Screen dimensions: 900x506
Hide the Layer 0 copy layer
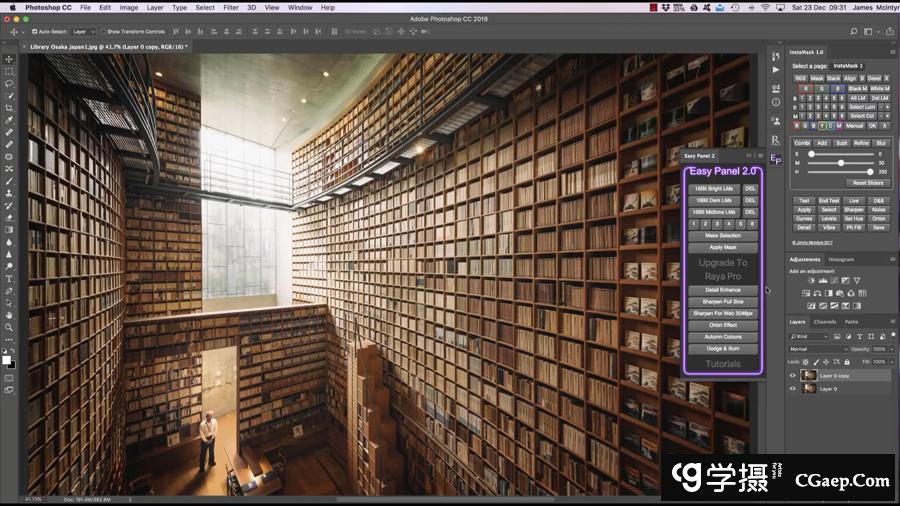coord(793,375)
